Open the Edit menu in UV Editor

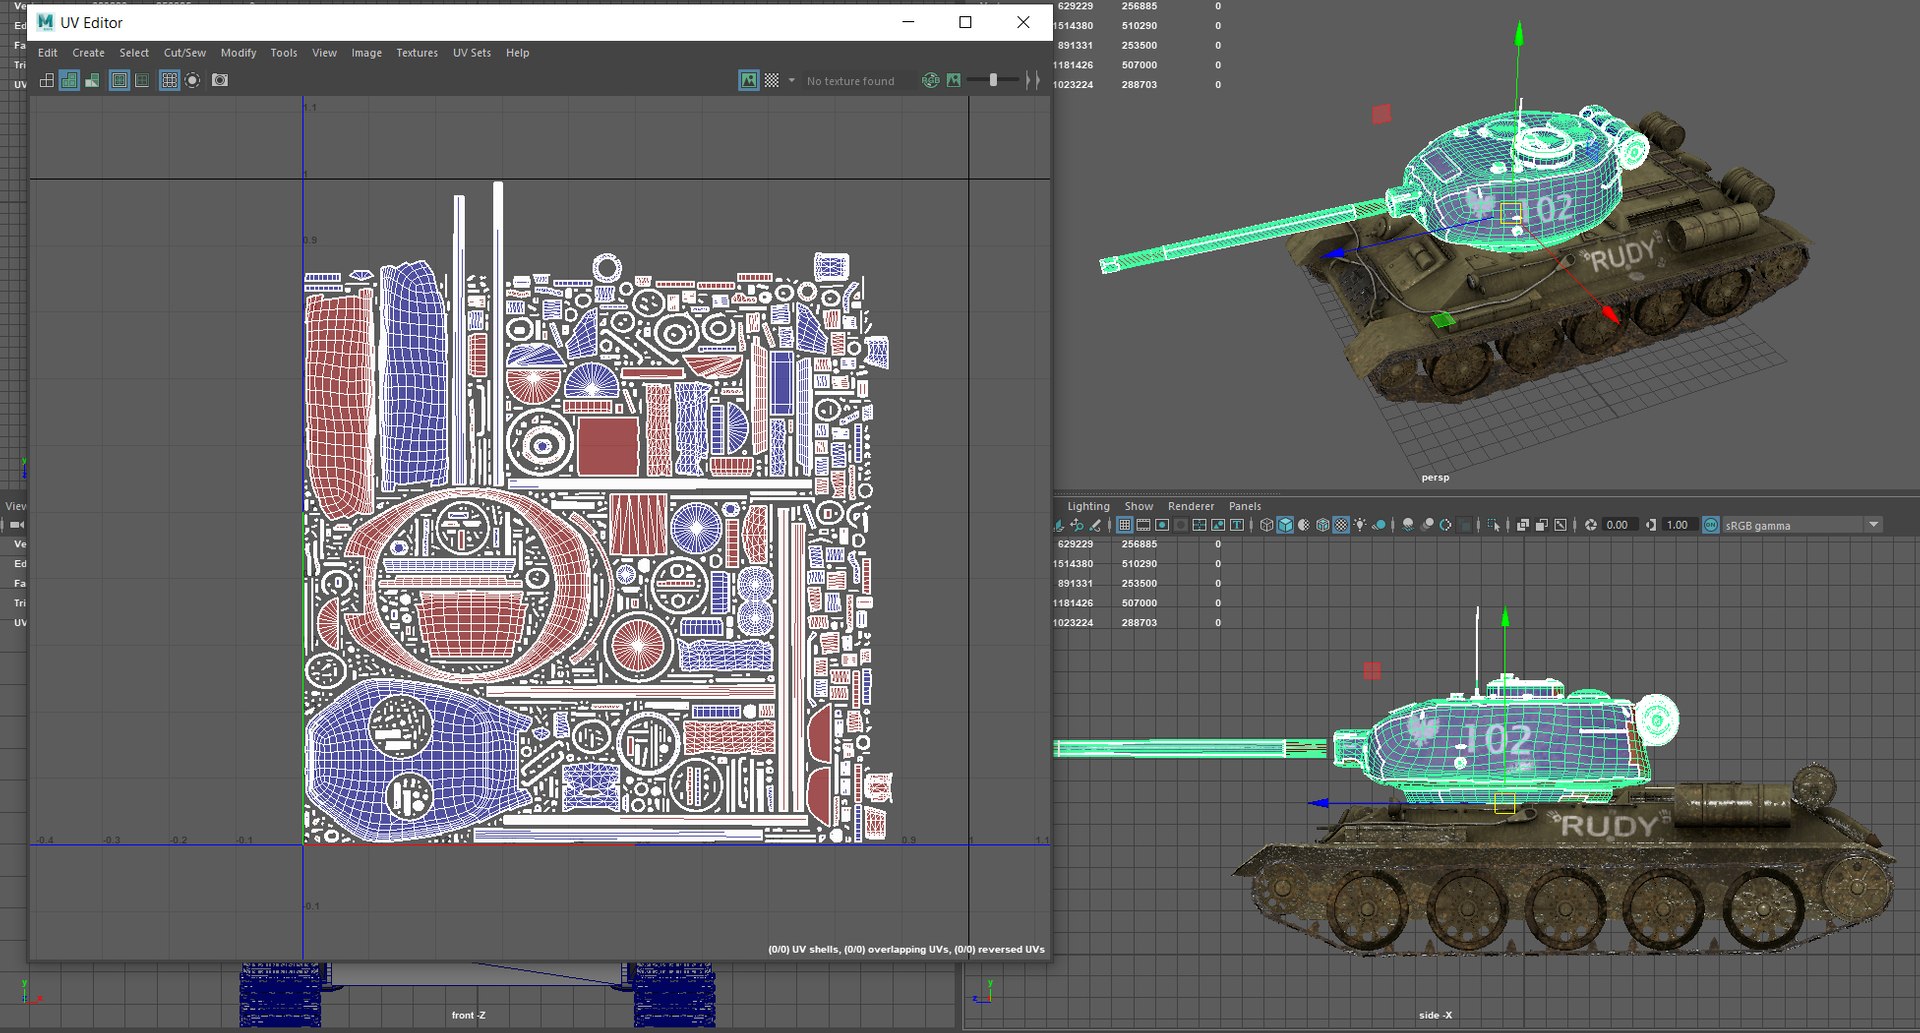(47, 53)
